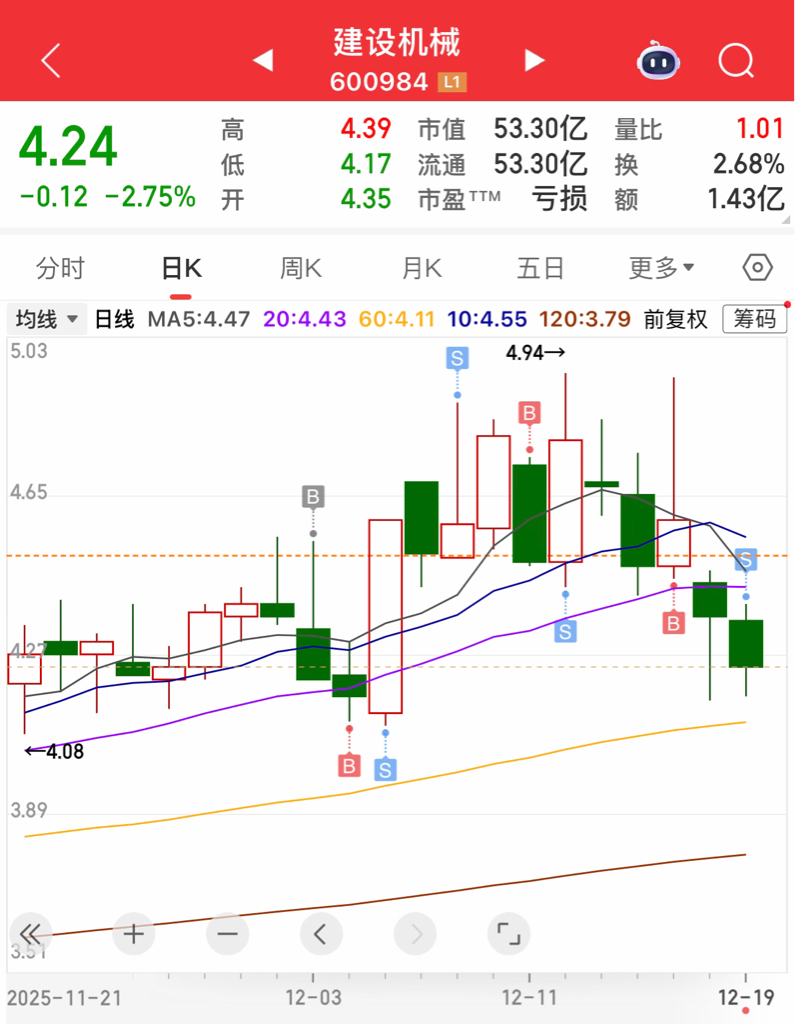
Task: Tap the MA5:4.47 indicator value
Action: 199,319
